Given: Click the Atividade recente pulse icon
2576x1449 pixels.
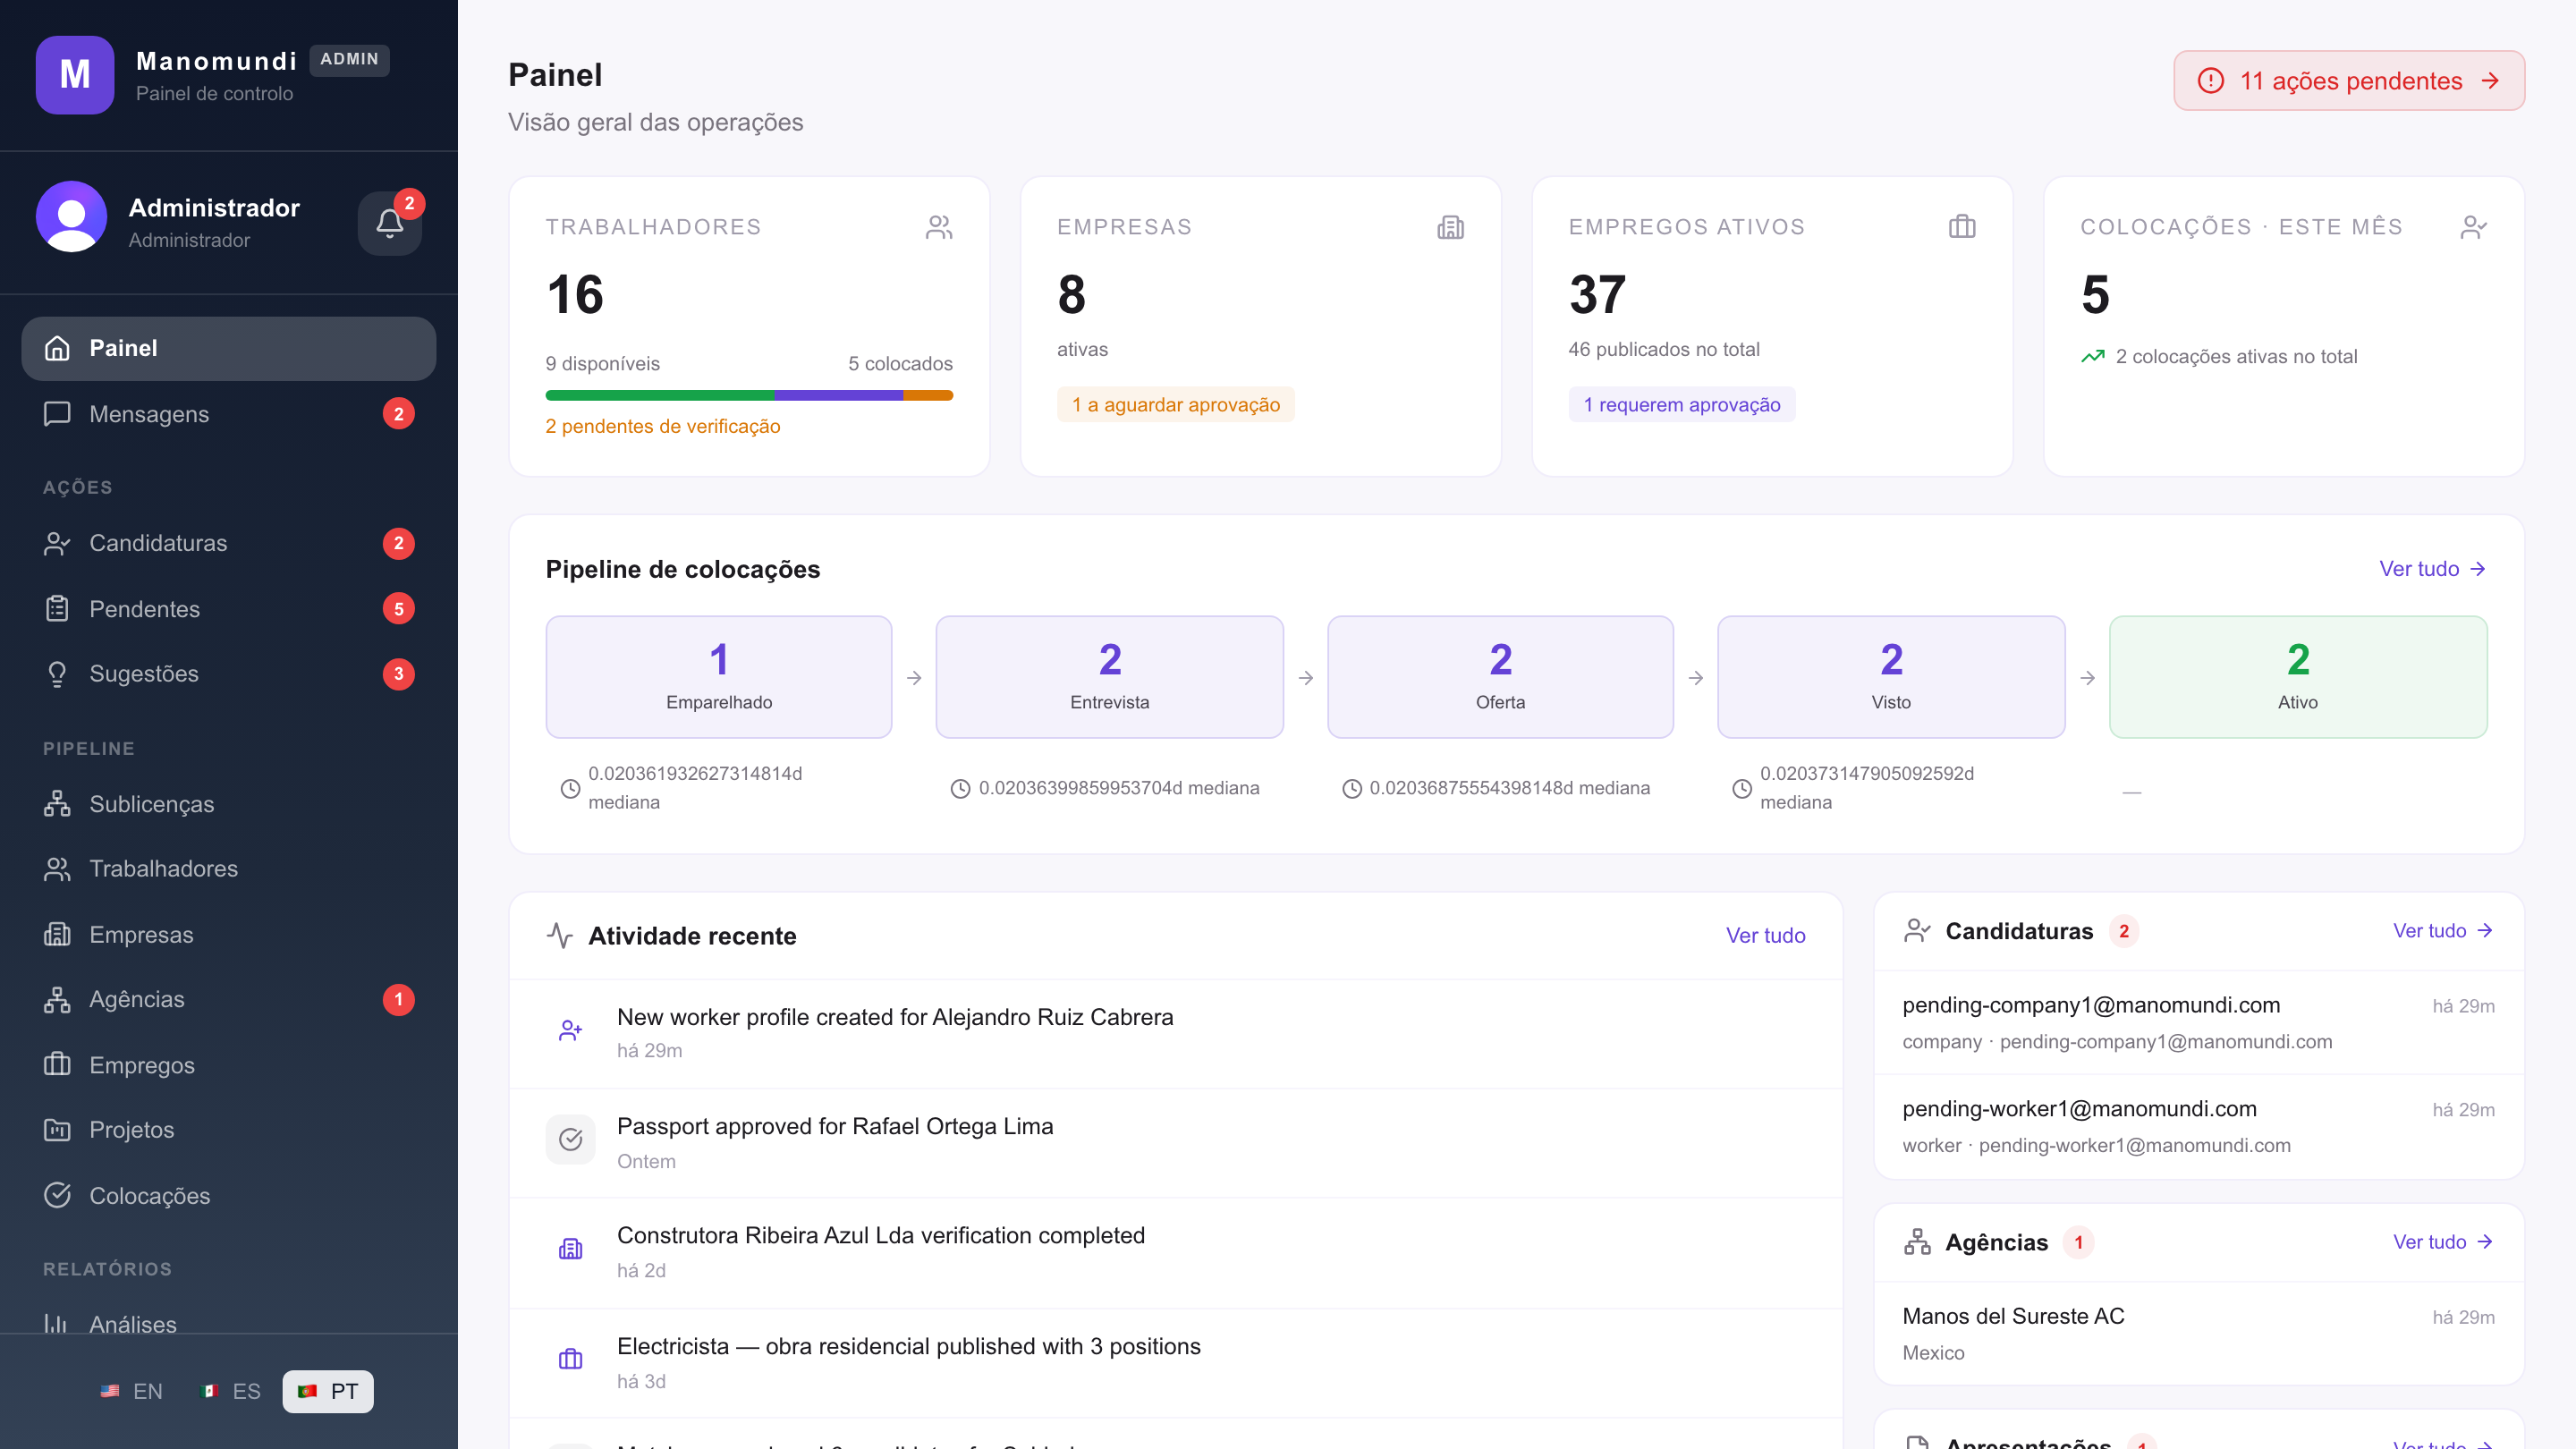Looking at the screenshot, I should click(560, 935).
